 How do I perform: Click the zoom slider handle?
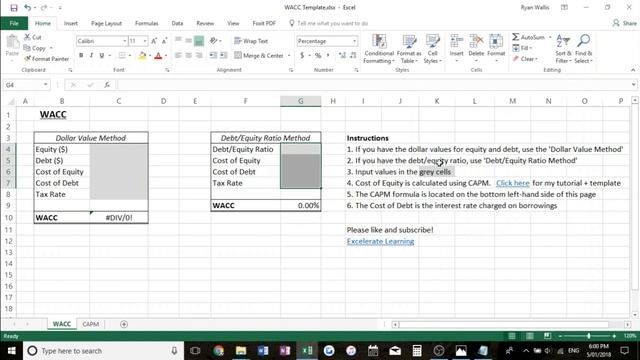tap(589, 336)
